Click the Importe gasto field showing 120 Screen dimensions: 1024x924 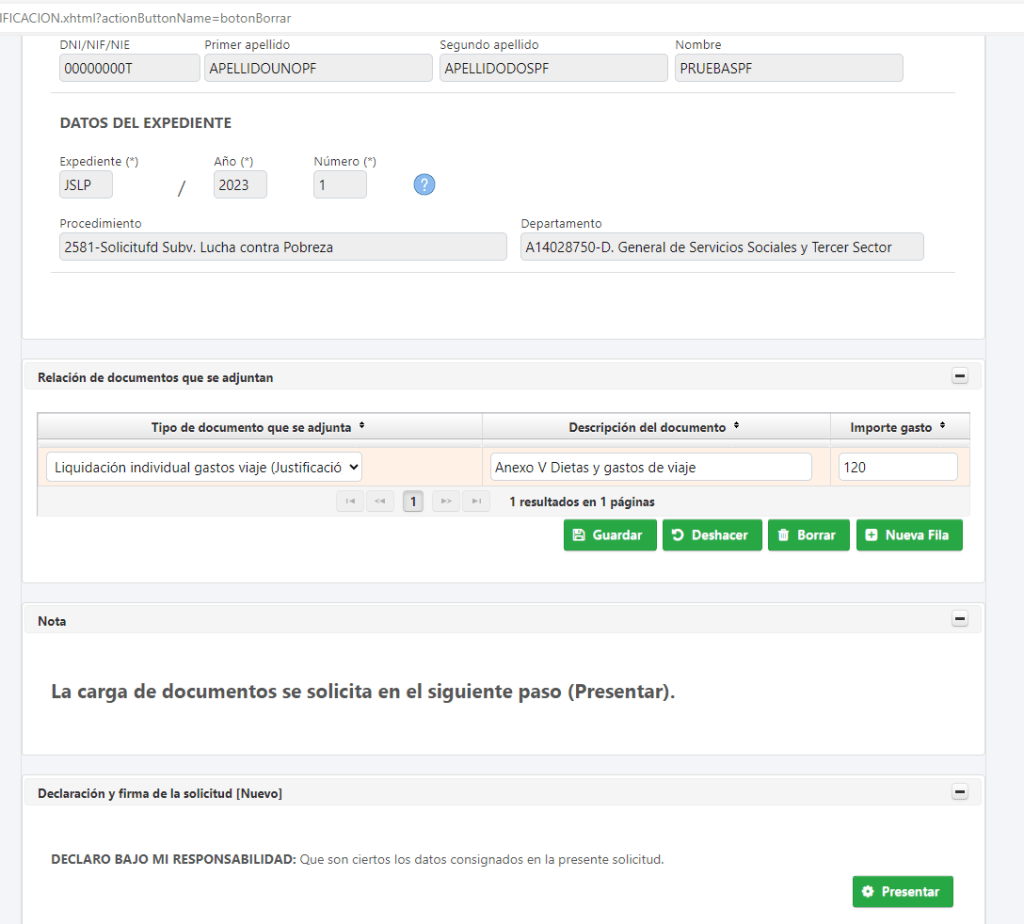coord(898,467)
